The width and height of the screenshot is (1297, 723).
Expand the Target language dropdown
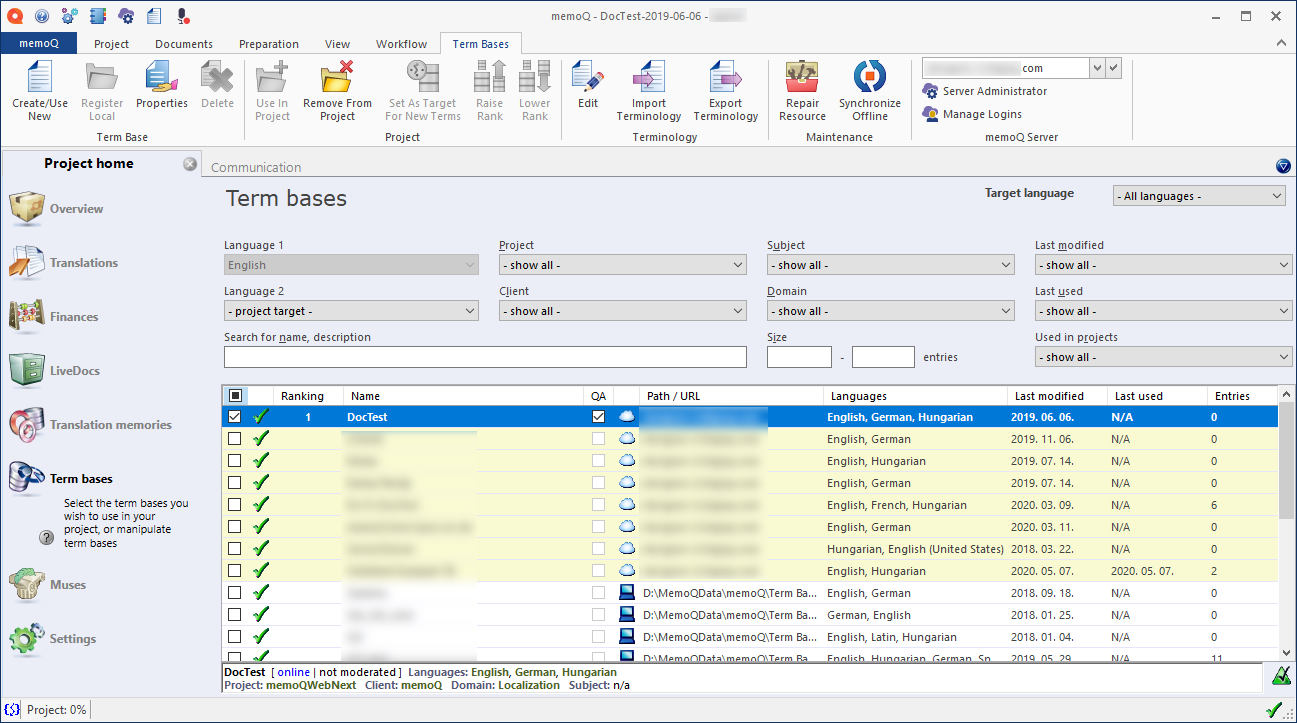click(1198, 196)
